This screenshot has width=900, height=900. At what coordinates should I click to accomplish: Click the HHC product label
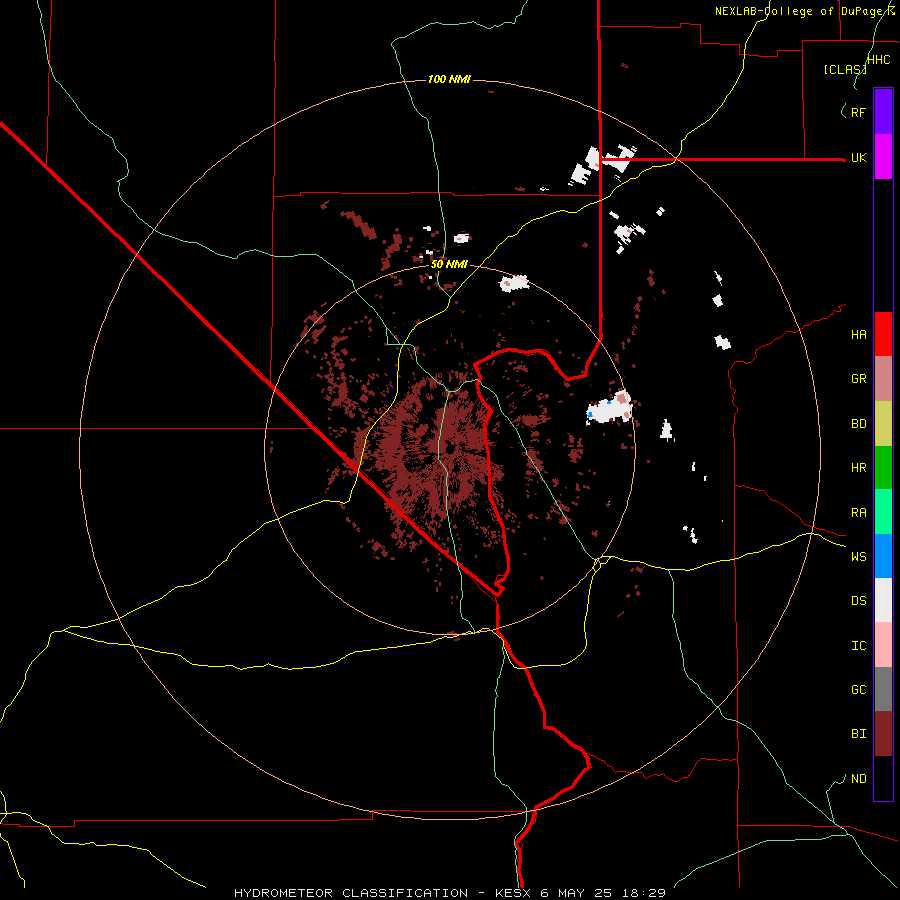(878, 60)
